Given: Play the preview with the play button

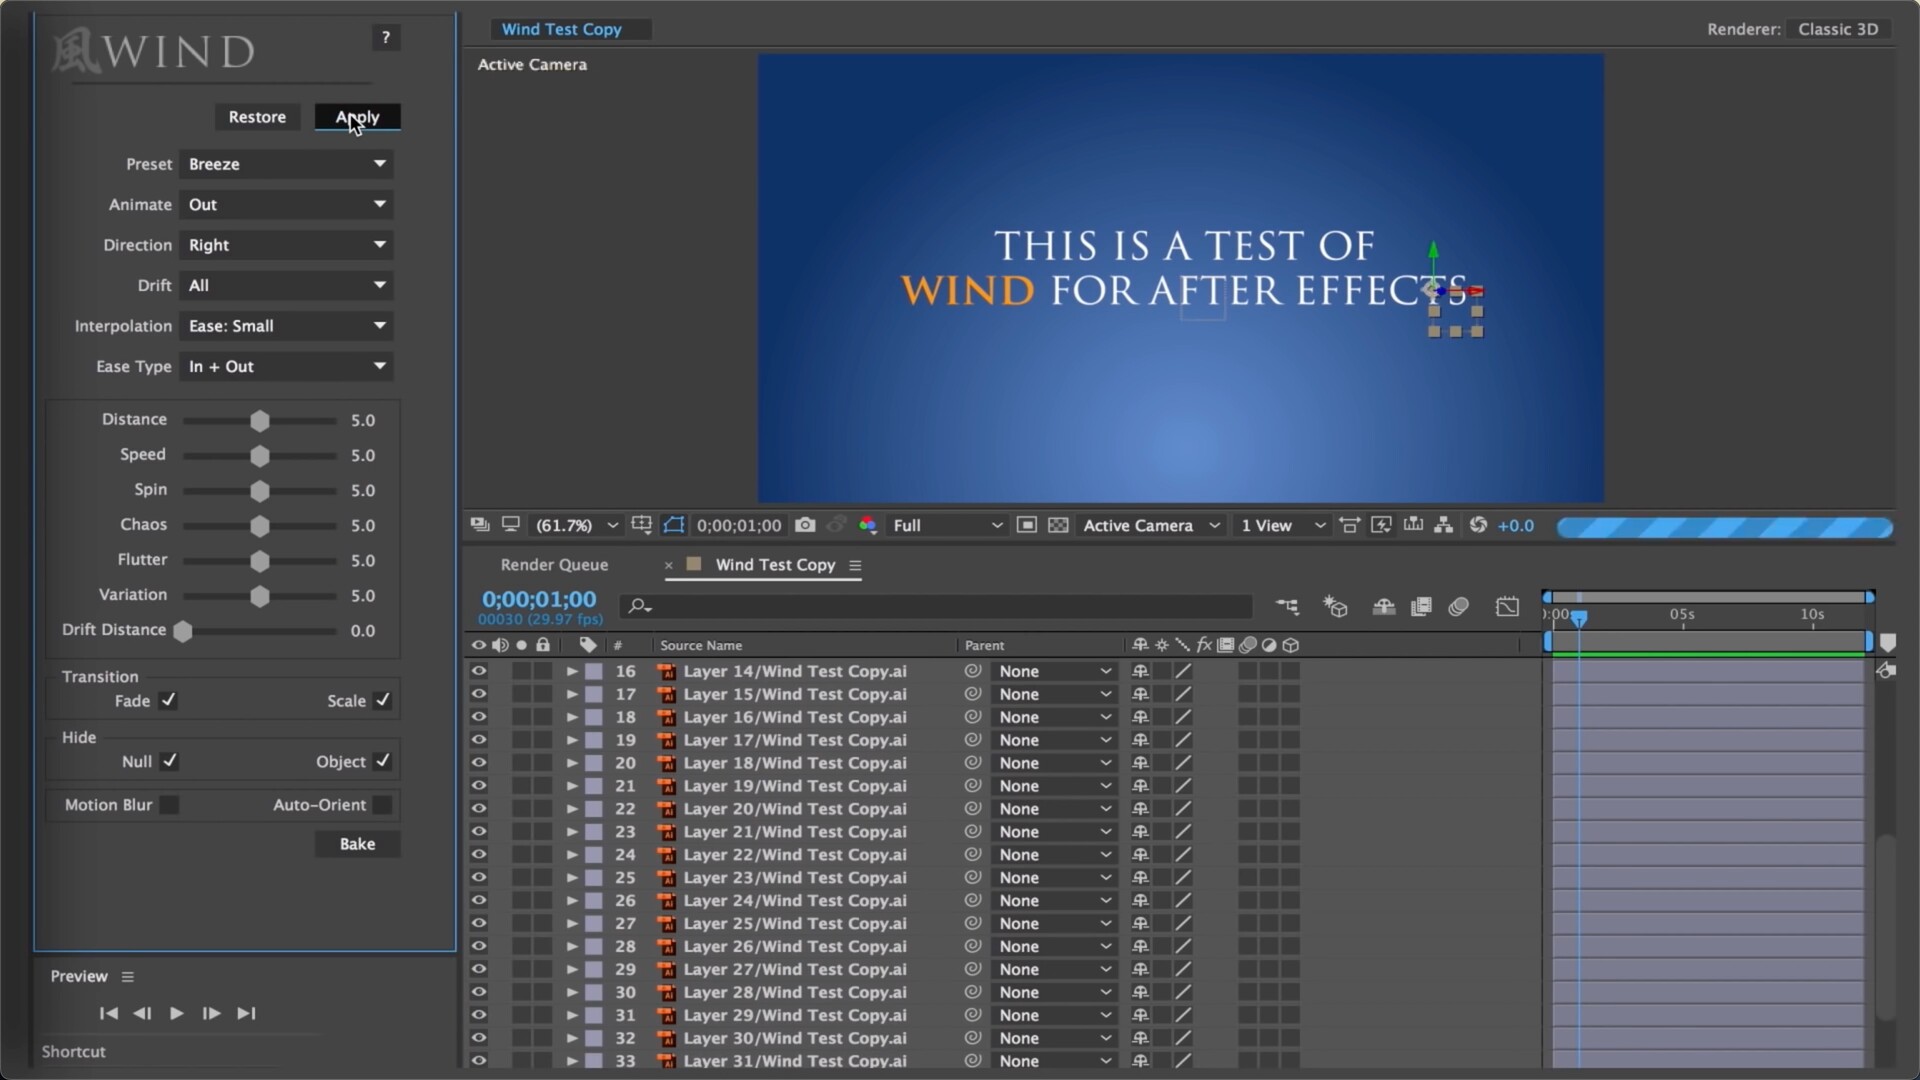Looking at the screenshot, I should 177,1013.
